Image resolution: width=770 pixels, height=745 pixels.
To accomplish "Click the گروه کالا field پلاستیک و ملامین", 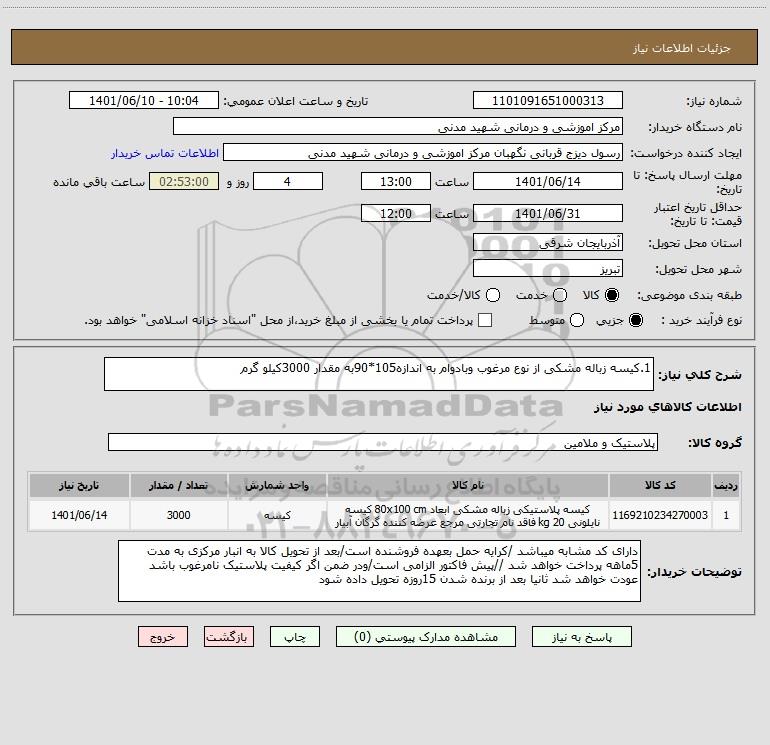I will click(x=383, y=442).
